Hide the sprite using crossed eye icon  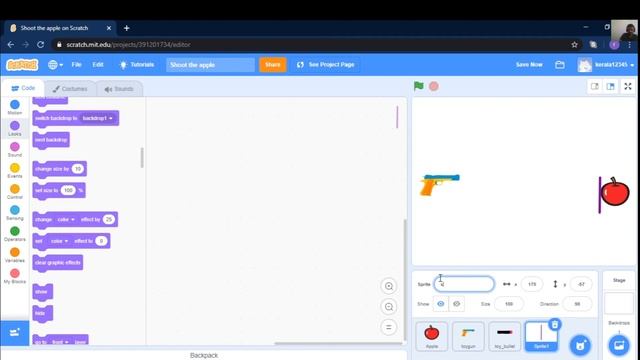[x=456, y=304]
